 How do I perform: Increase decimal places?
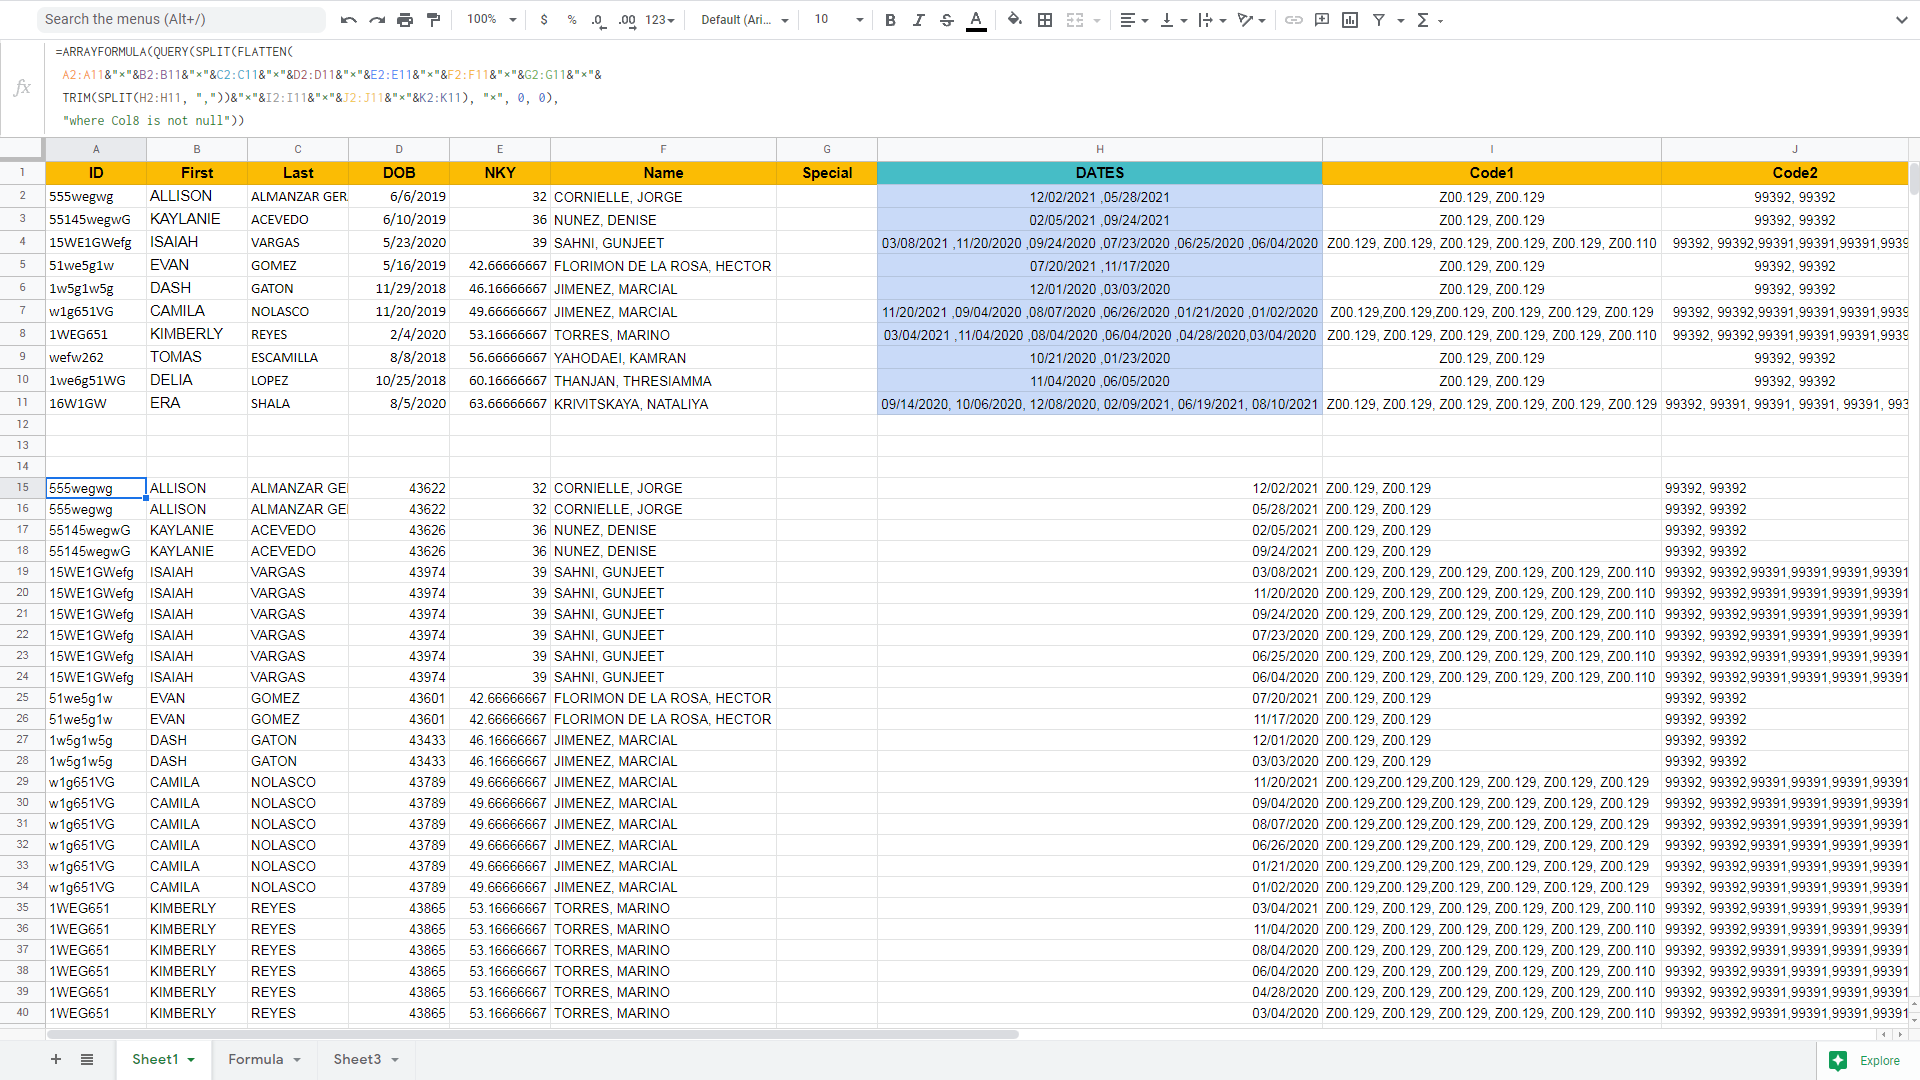(x=627, y=20)
